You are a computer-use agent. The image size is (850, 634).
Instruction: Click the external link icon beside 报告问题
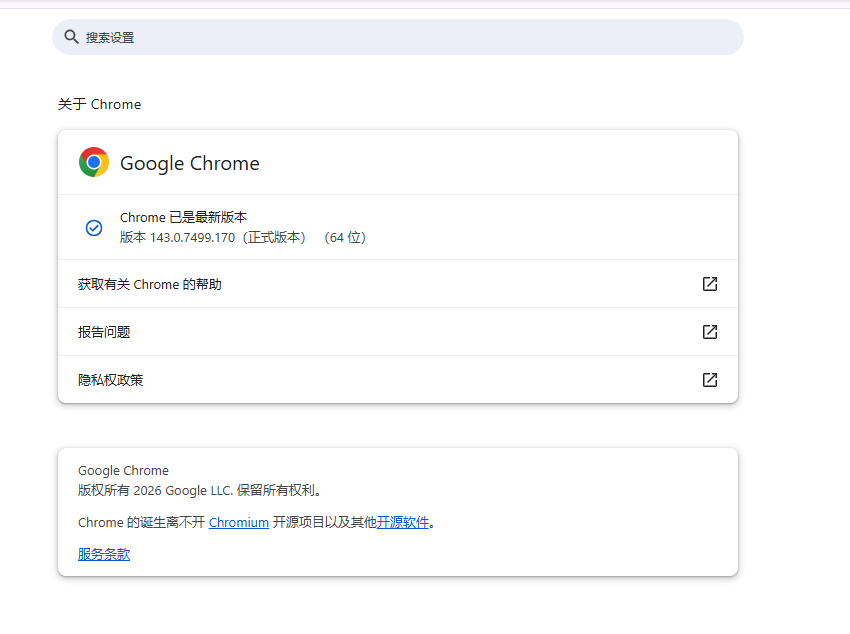coord(710,332)
